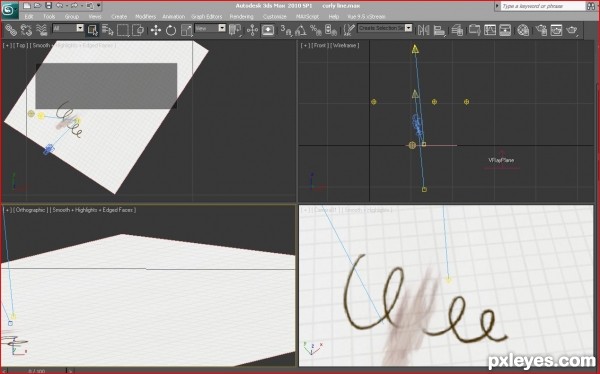The height and width of the screenshot is (374, 600).
Task: Toggle Percent Snap
Action: [x=316, y=30]
